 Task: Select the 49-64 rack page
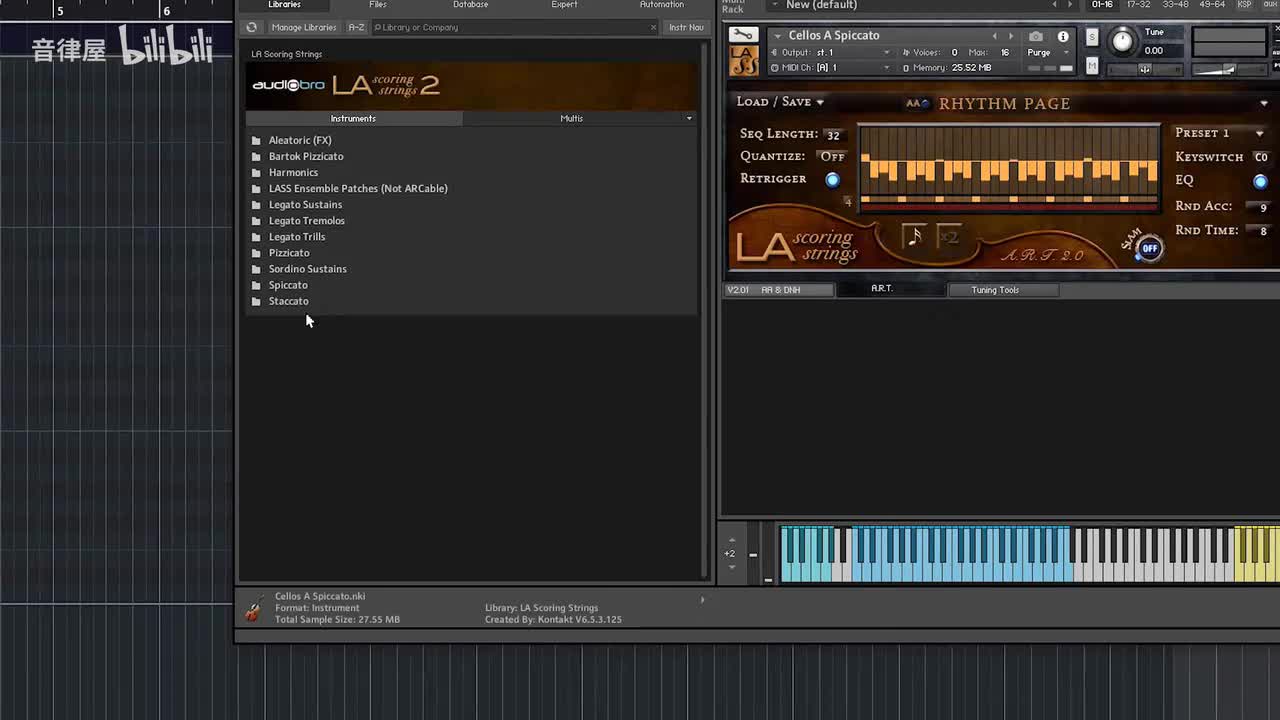tap(1210, 5)
